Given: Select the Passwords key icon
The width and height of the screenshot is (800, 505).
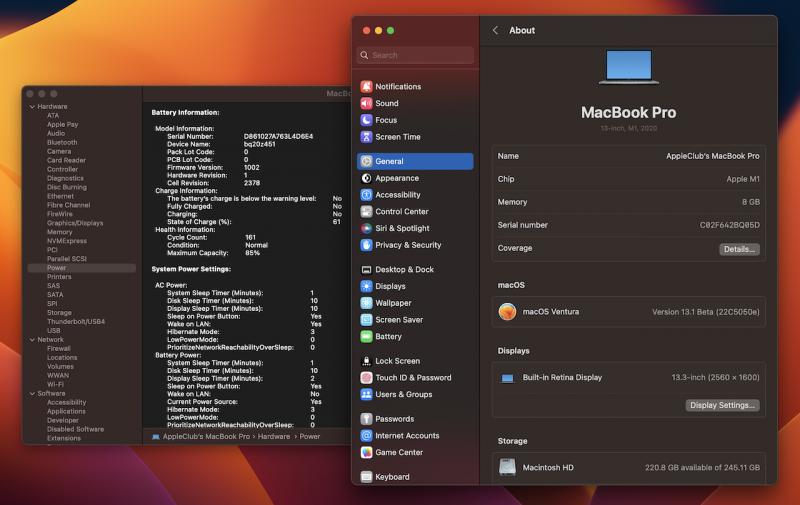Looking at the screenshot, I should (x=366, y=419).
